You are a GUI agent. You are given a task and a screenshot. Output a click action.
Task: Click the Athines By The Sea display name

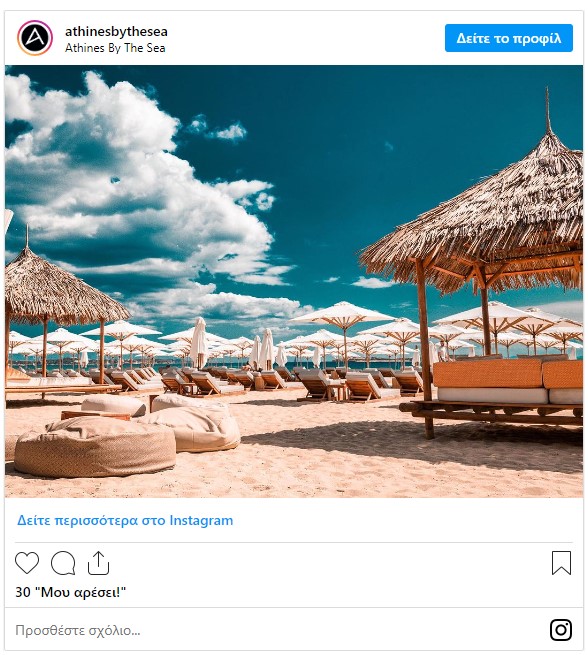point(115,48)
